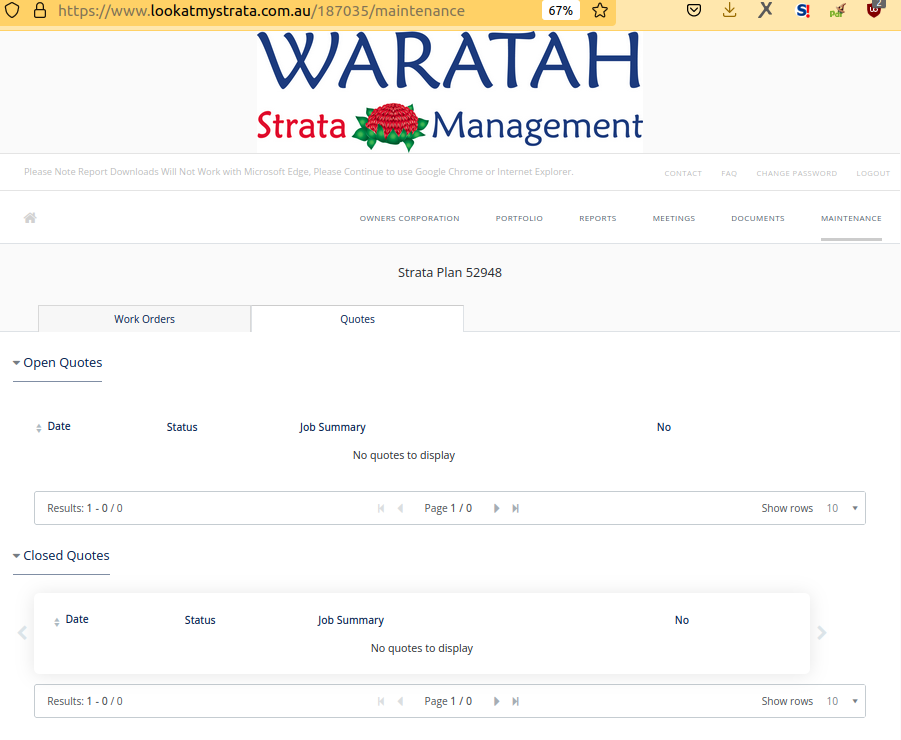The height and width of the screenshot is (740, 901).
Task: Click Status column header in Open Quotes
Action: (x=182, y=427)
